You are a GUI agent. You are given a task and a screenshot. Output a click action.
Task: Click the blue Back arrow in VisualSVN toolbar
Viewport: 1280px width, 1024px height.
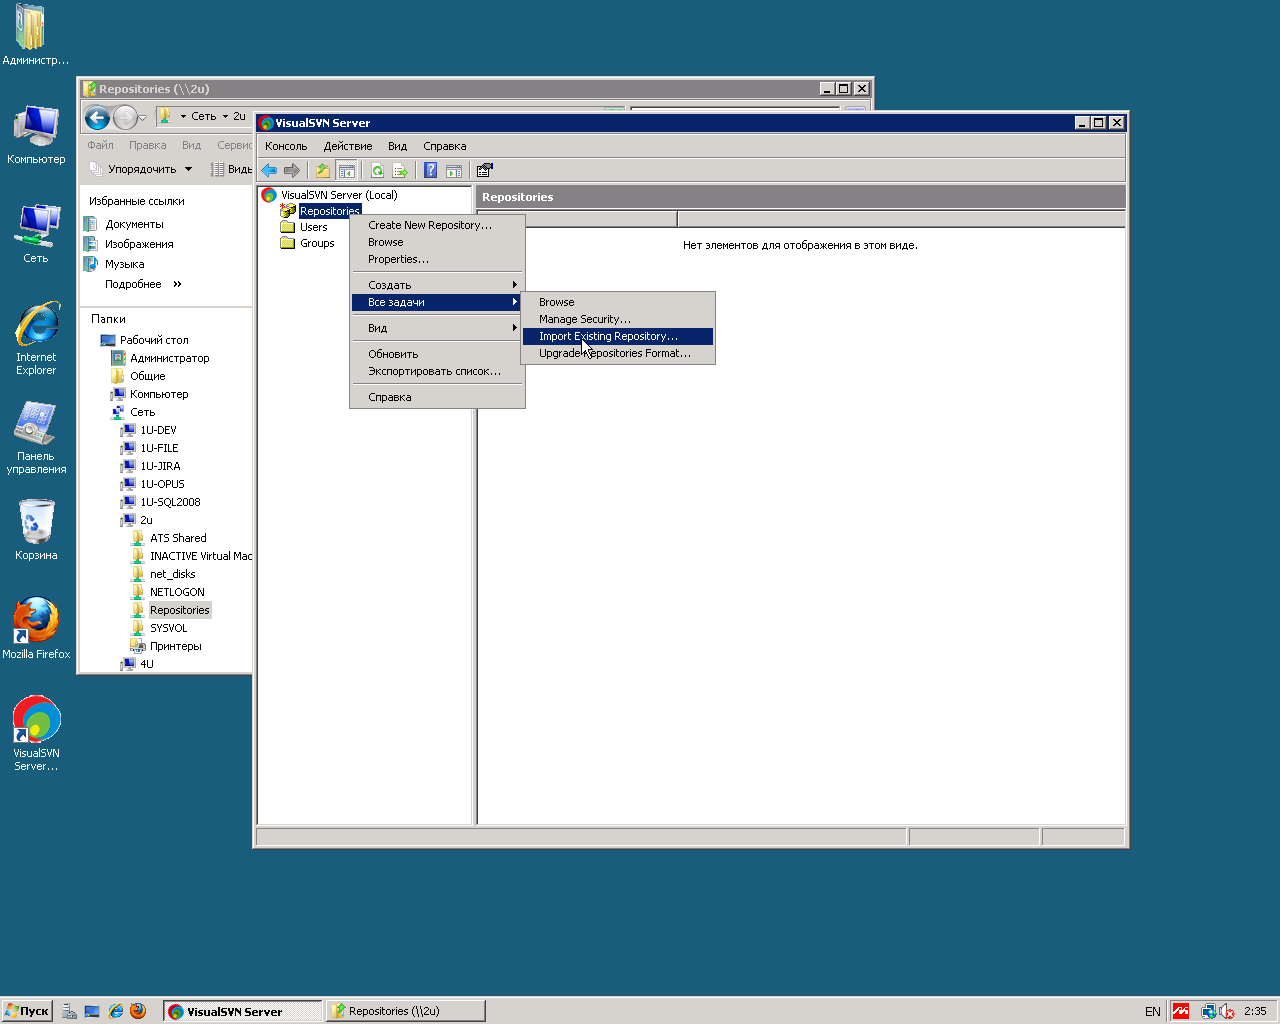click(x=269, y=170)
